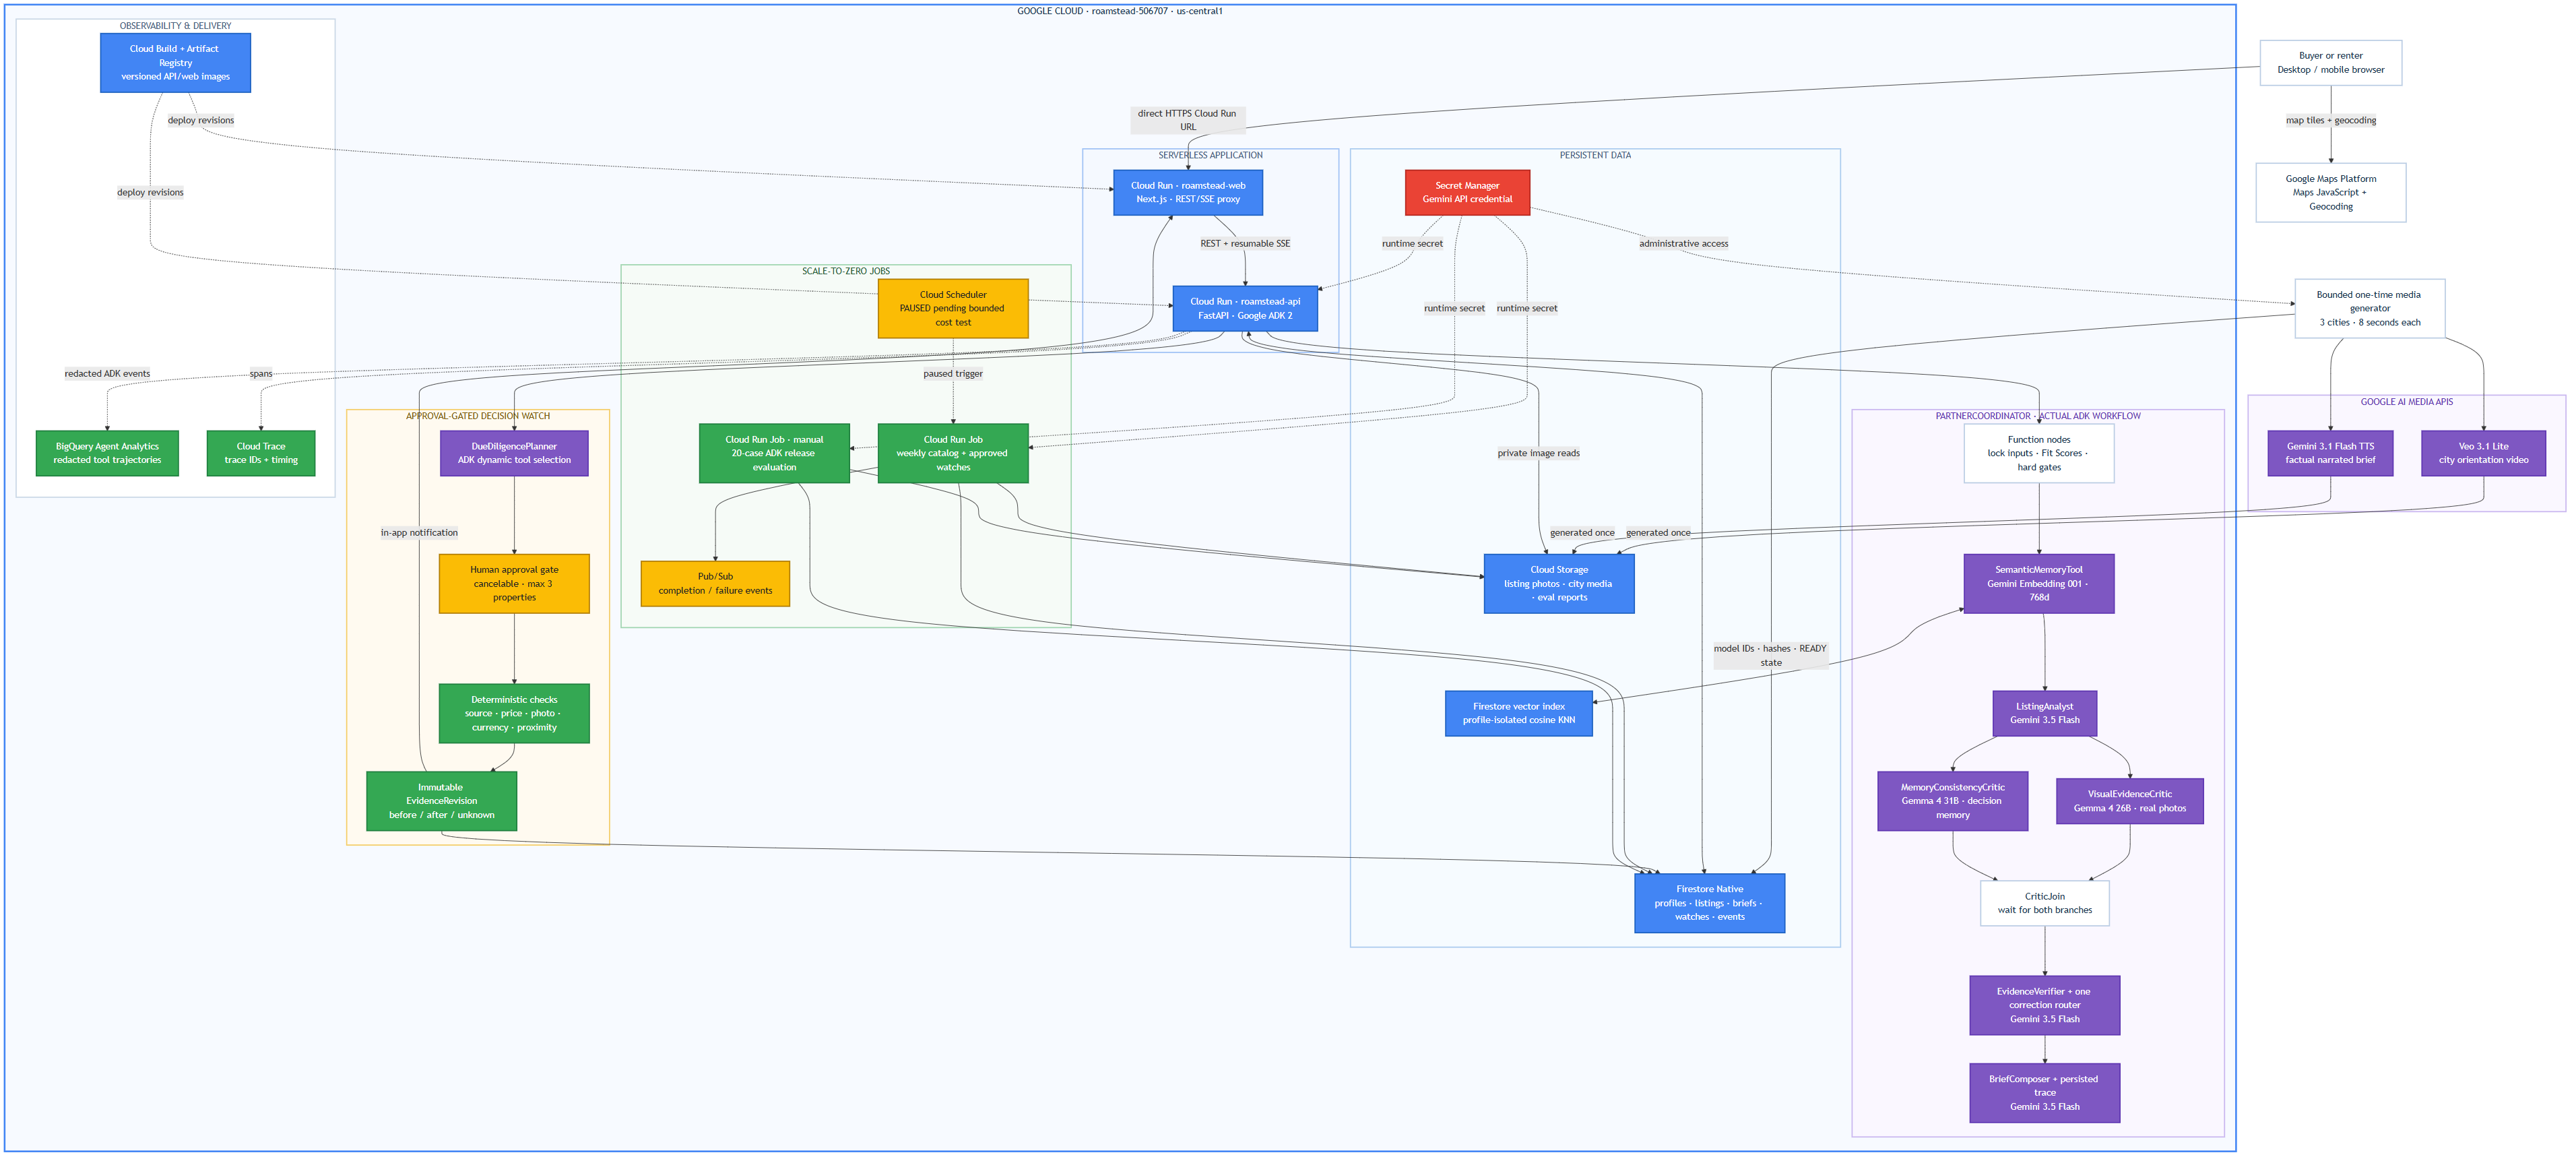Click the OBSERVABILITY & DELIVERY group title
2576x1159 pixels.
point(175,26)
